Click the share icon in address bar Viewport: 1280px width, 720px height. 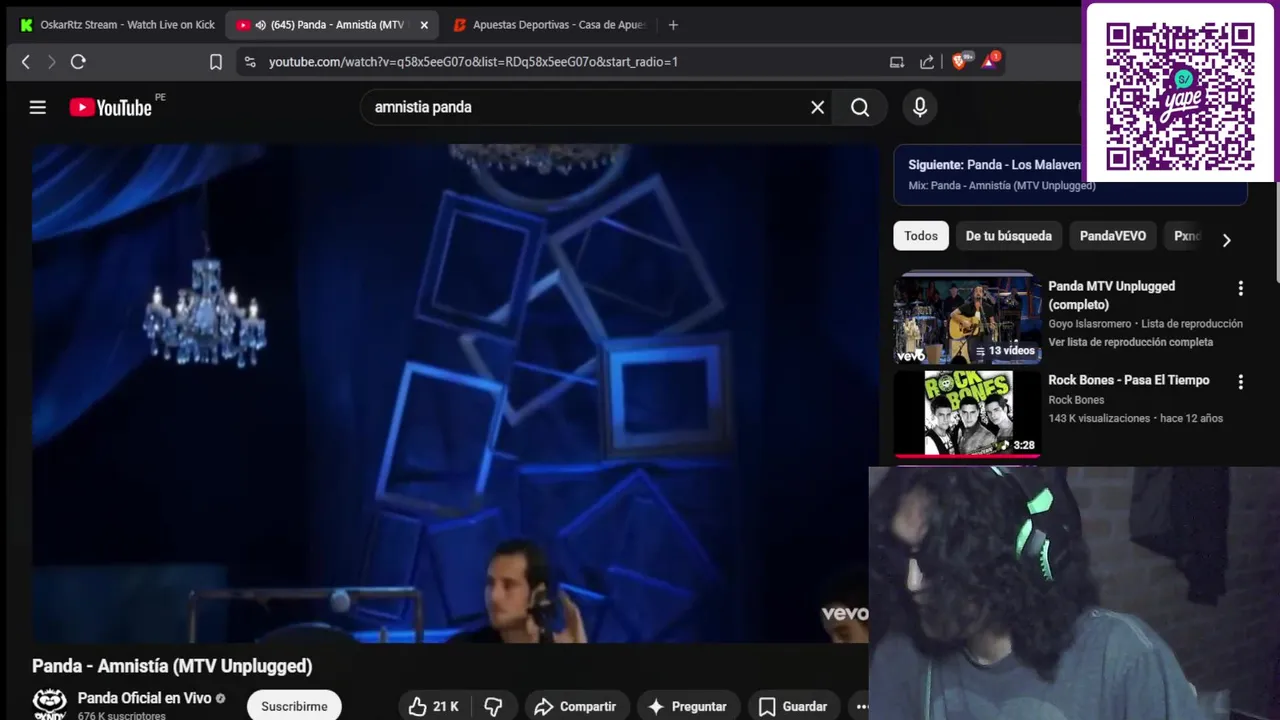coord(927,62)
